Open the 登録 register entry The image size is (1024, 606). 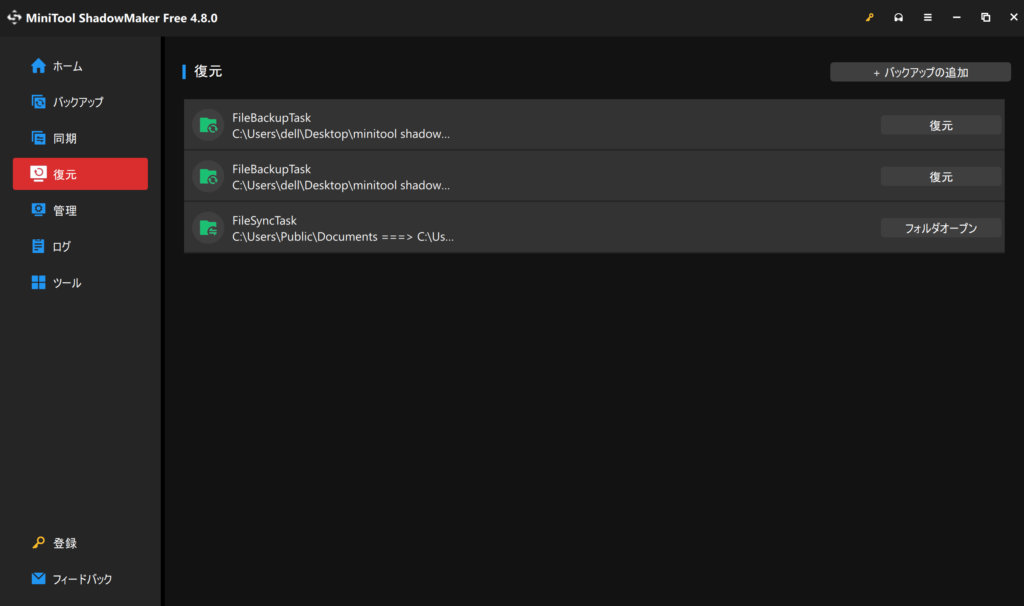tap(64, 543)
